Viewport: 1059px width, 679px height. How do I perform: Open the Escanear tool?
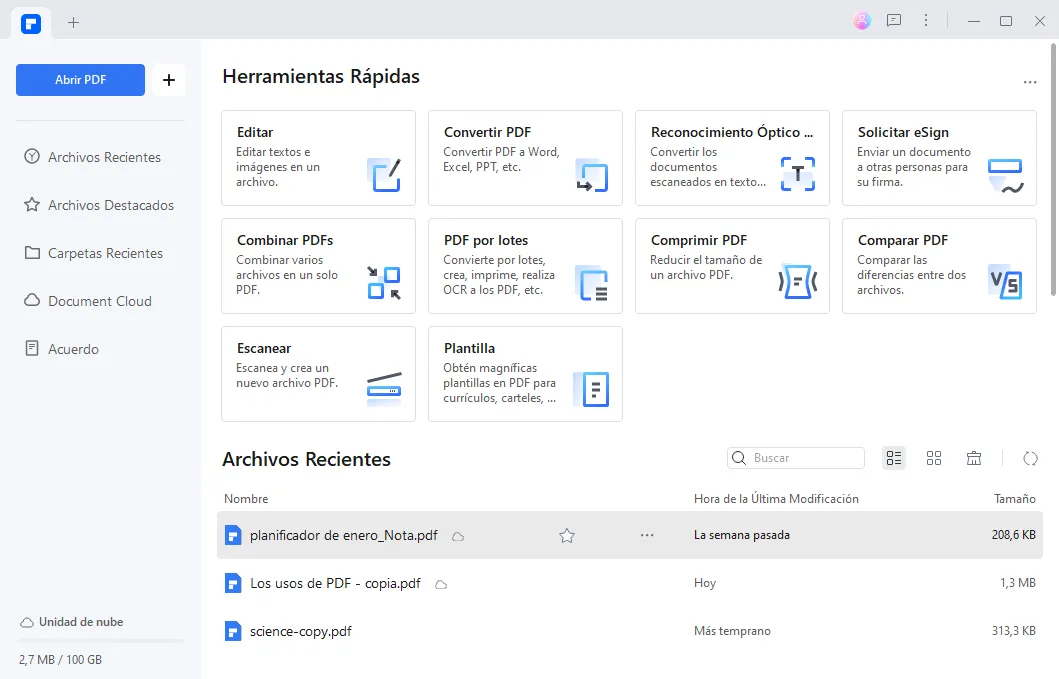[318, 374]
